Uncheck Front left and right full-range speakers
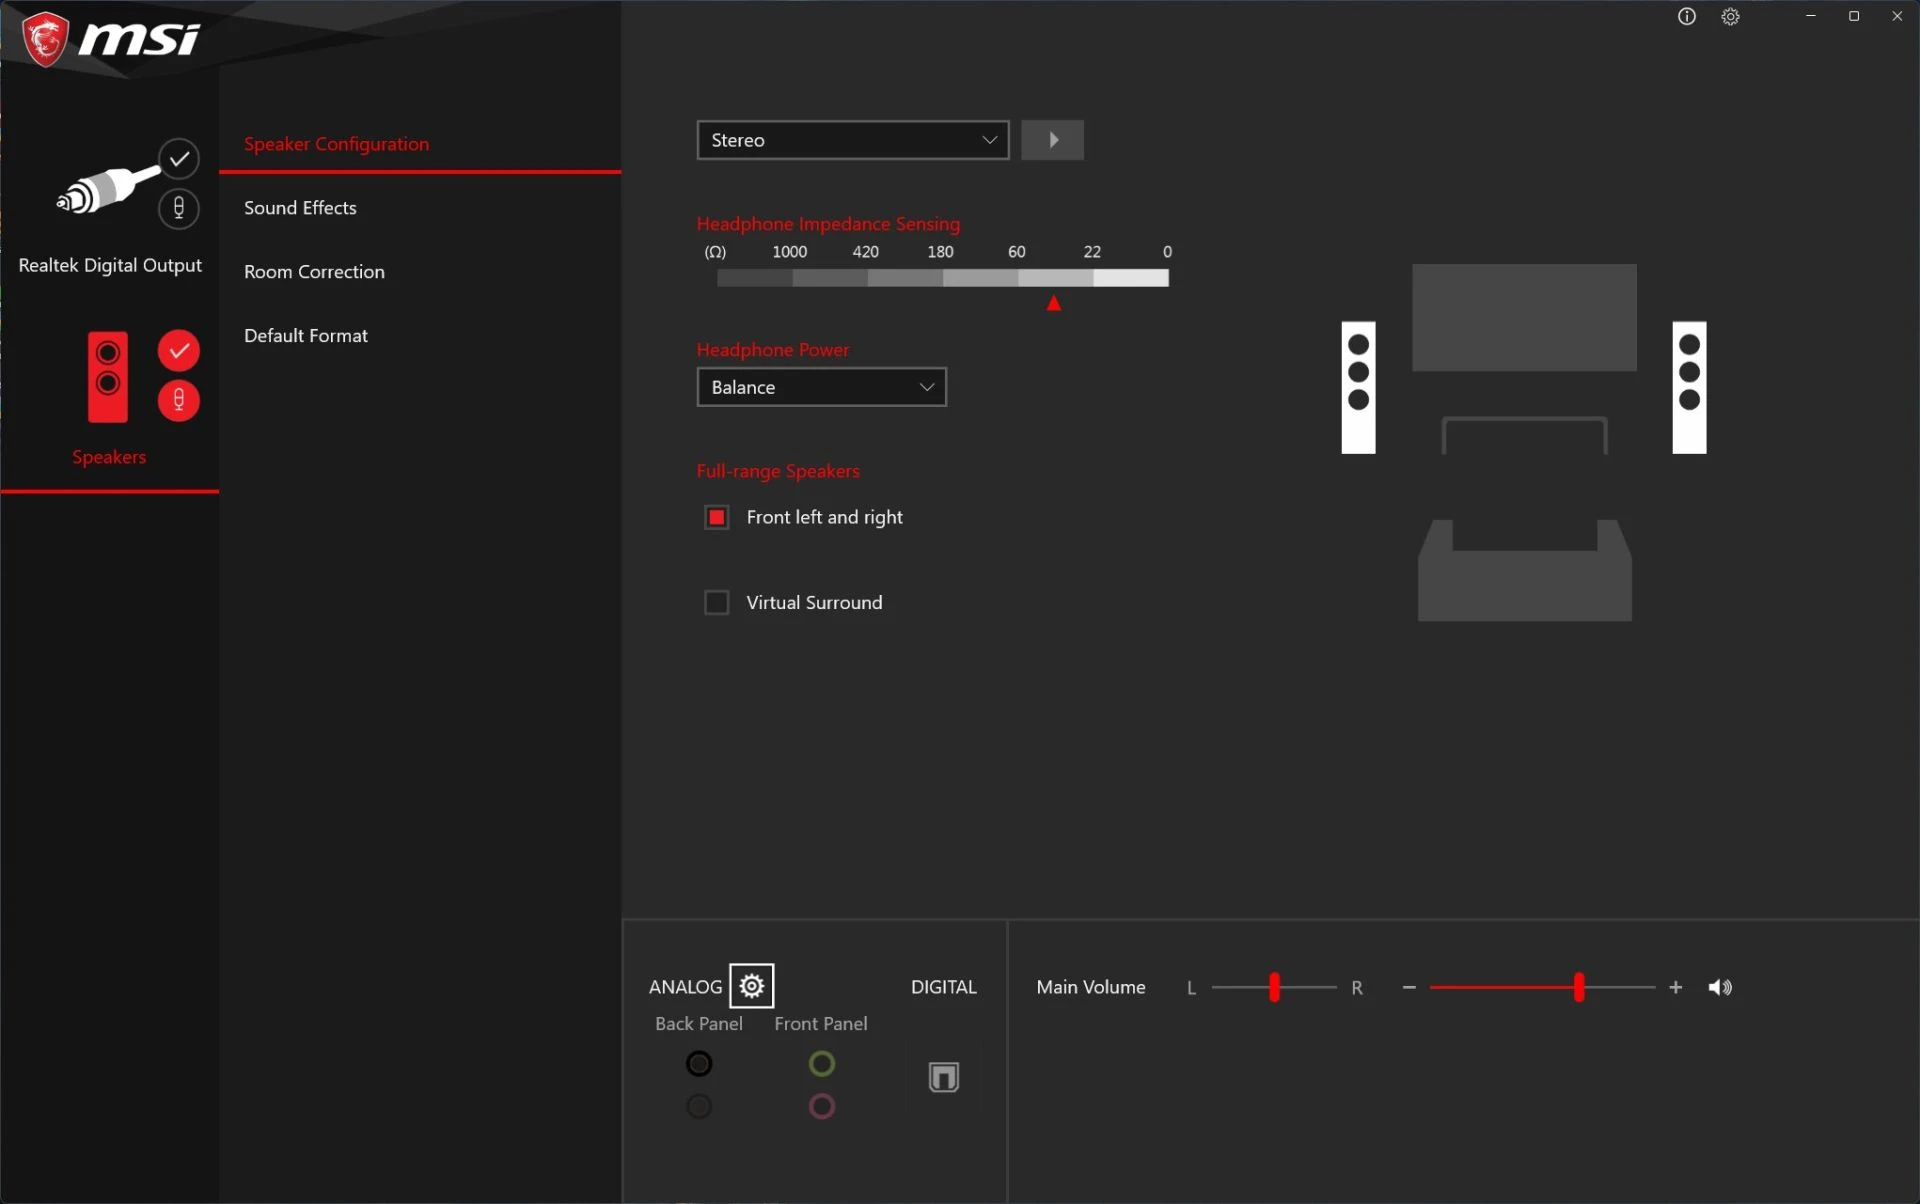The image size is (1920, 1204). coord(717,517)
